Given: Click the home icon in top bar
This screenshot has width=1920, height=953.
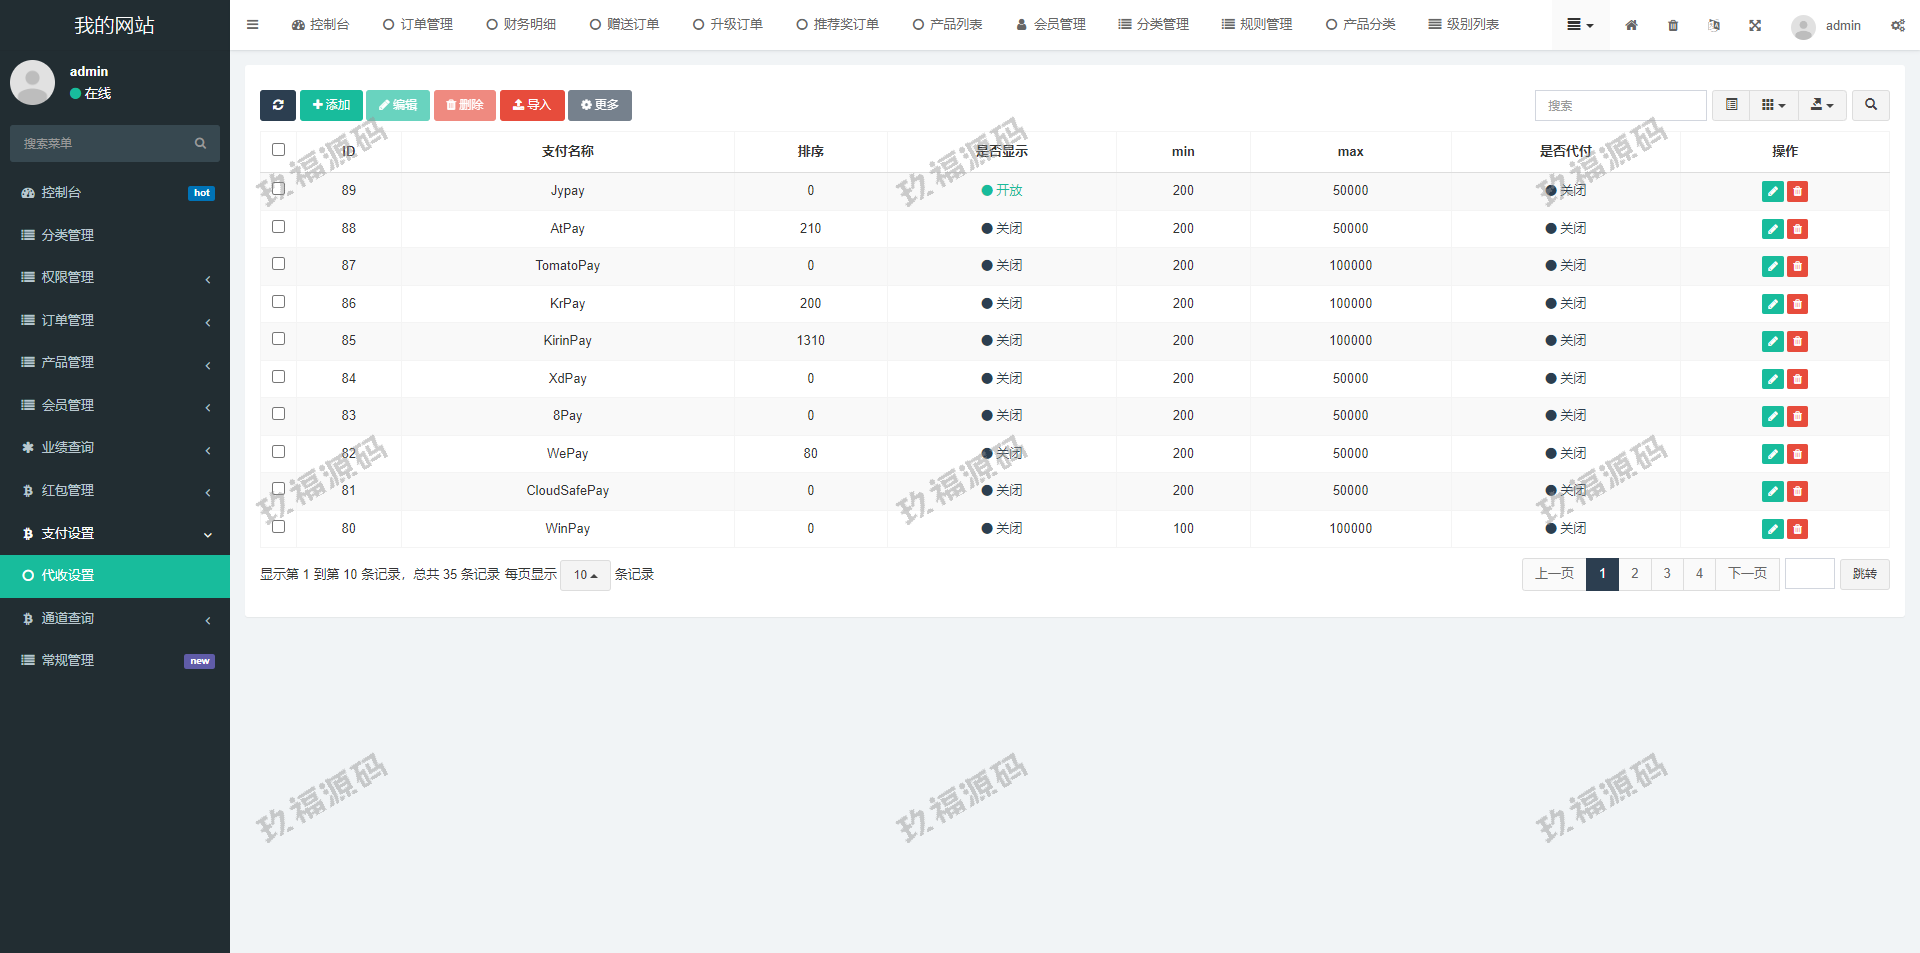Looking at the screenshot, I should tap(1631, 25).
